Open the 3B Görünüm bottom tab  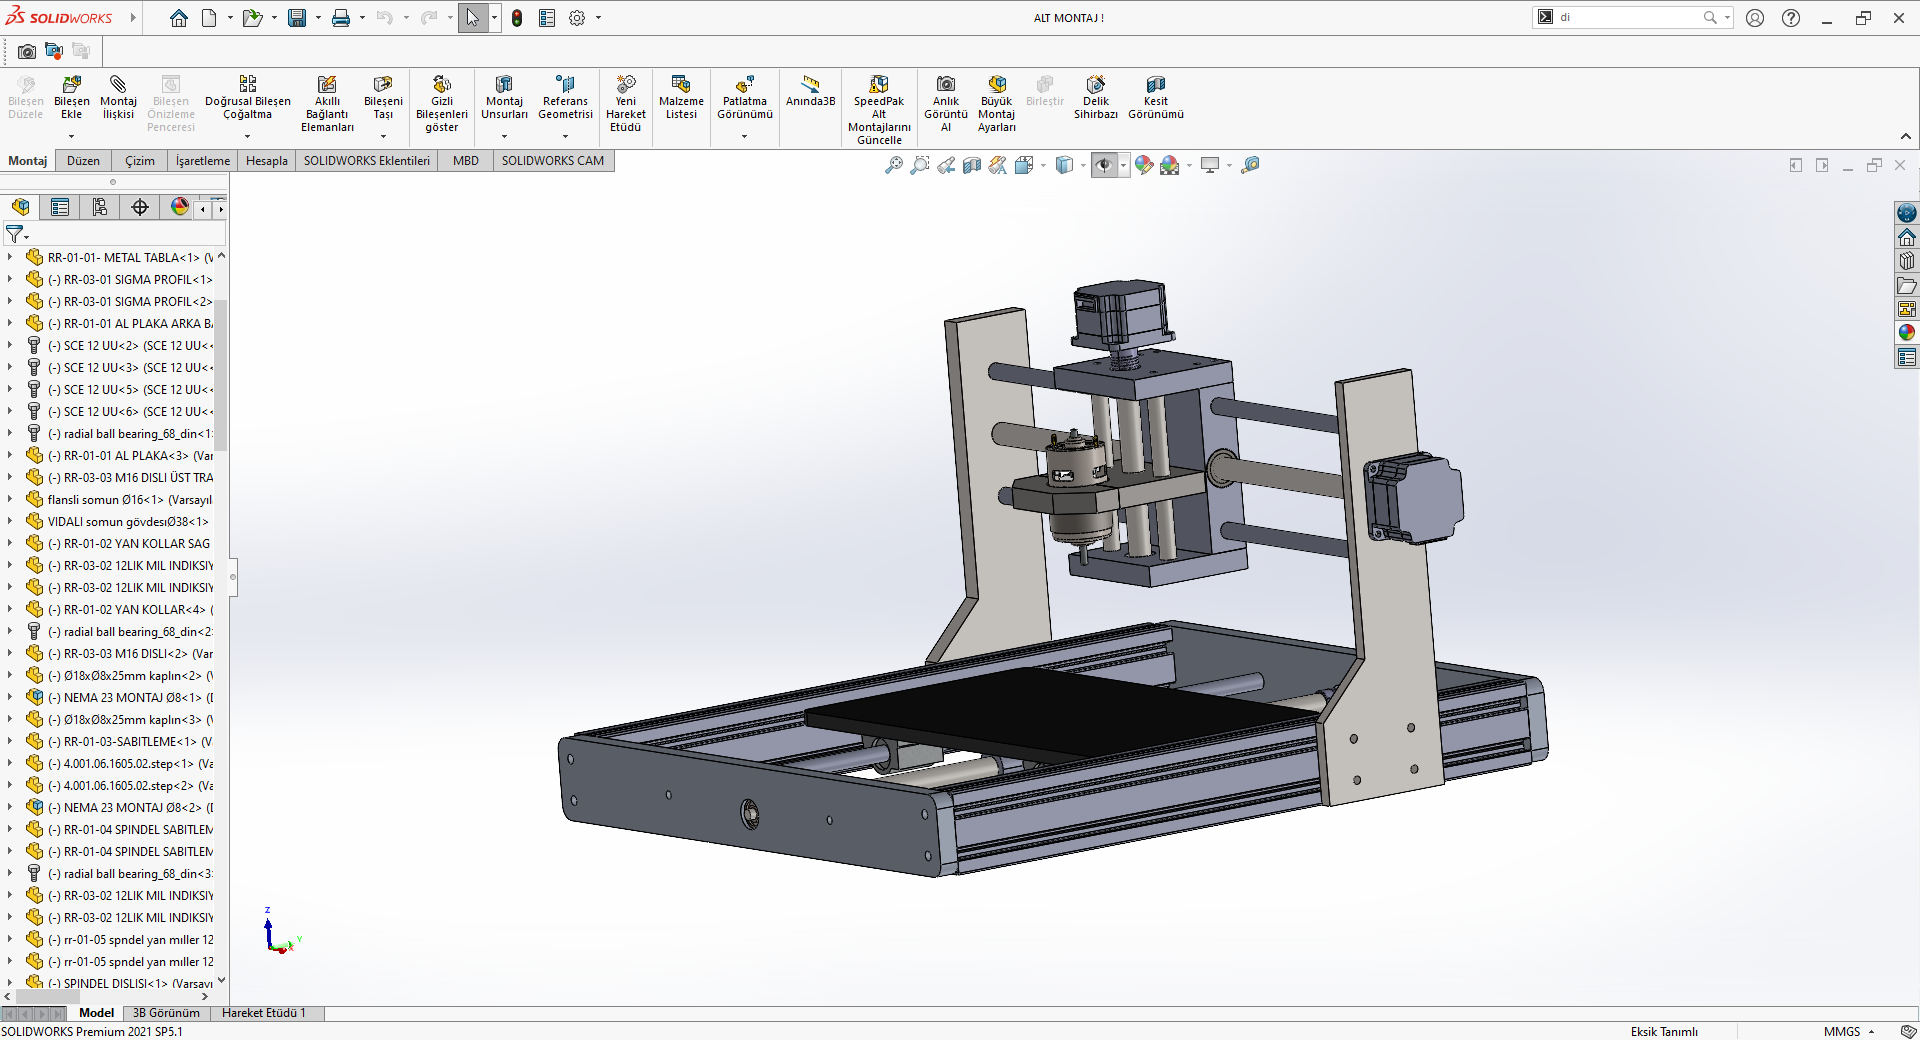pos(166,1013)
